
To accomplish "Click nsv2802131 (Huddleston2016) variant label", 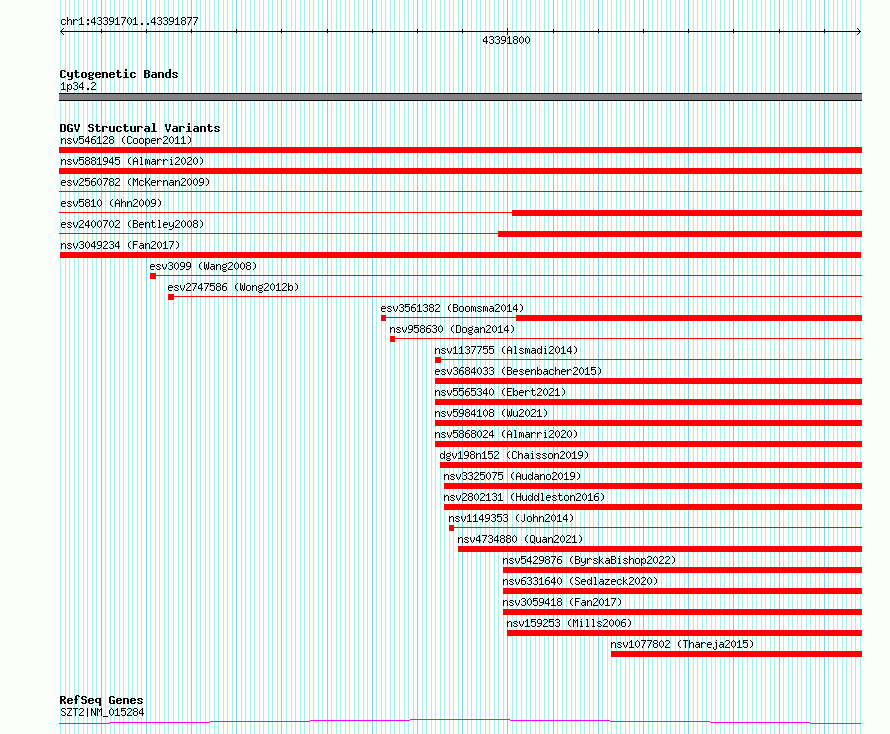I will tap(524, 497).
